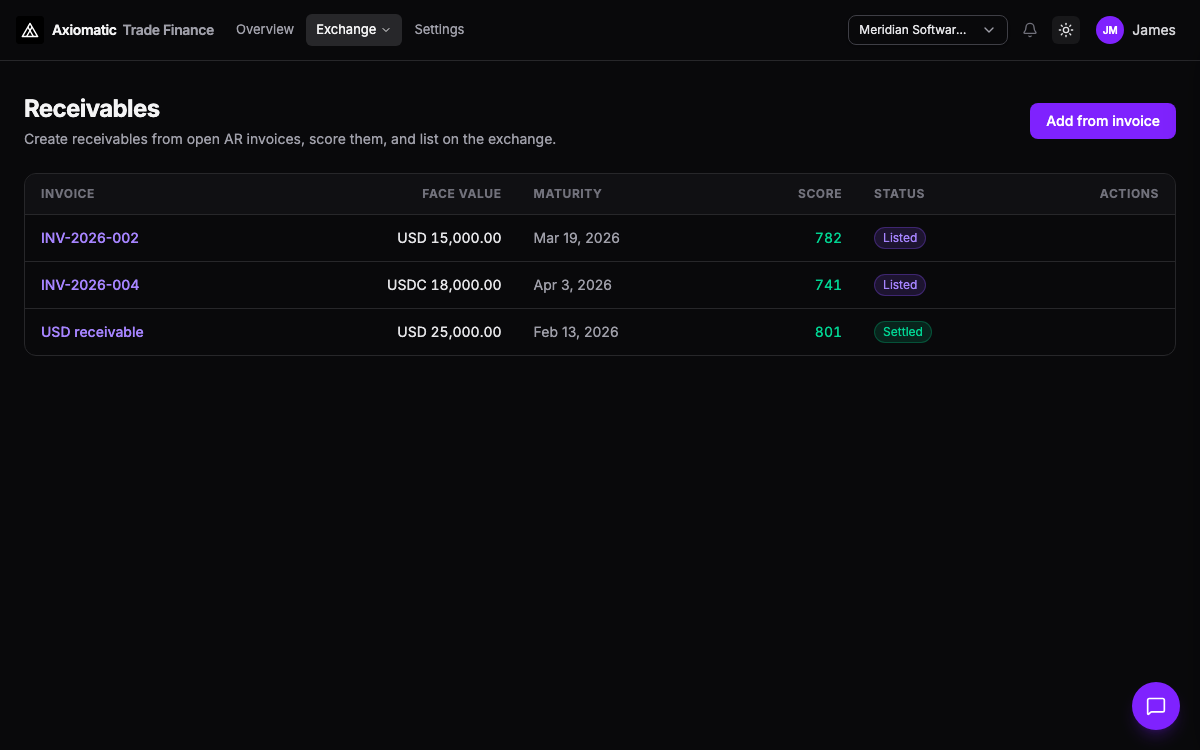
Task: Click the Listed badge for INV-2026-002
Action: coord(900,238)
